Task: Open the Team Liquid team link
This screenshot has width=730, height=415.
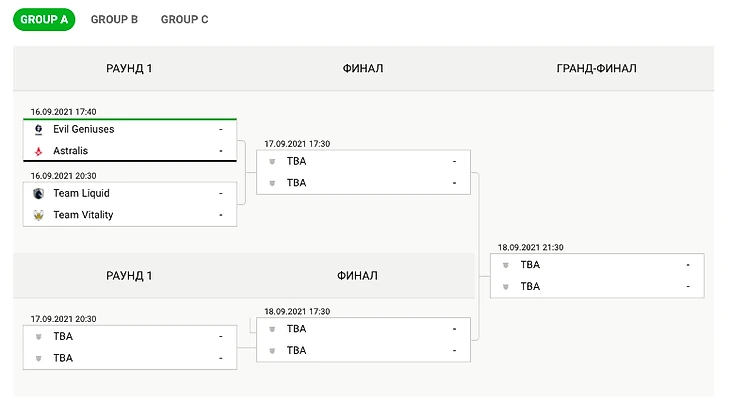Action: tap(81, 194)
